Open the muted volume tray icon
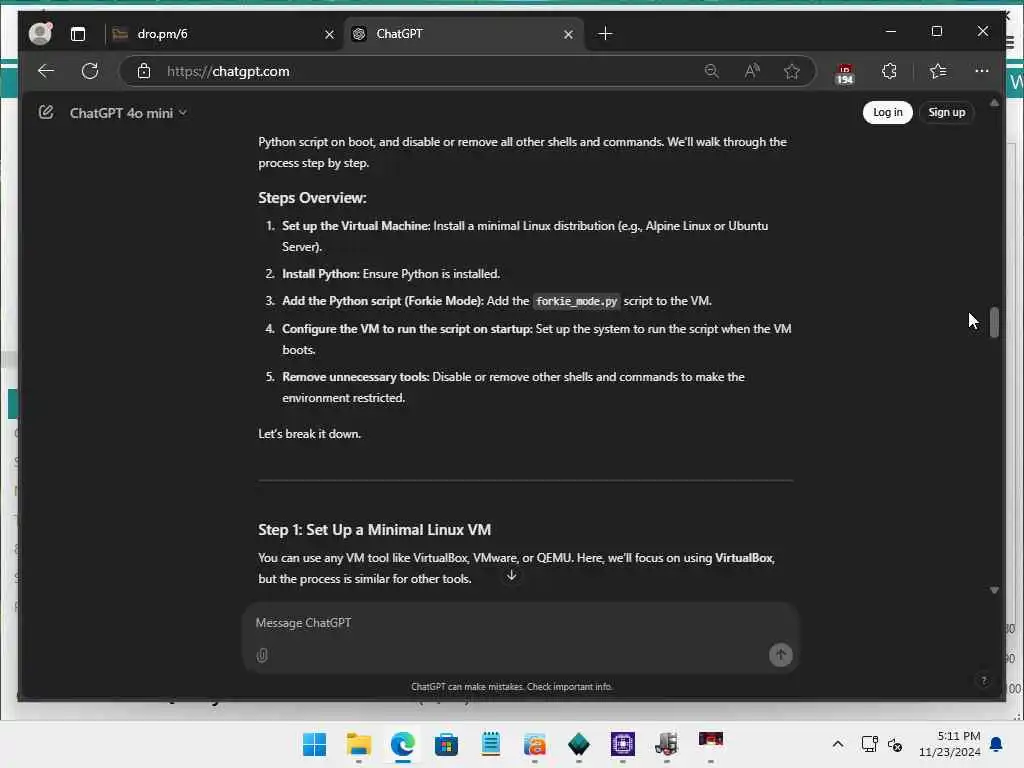 [895, 744]
